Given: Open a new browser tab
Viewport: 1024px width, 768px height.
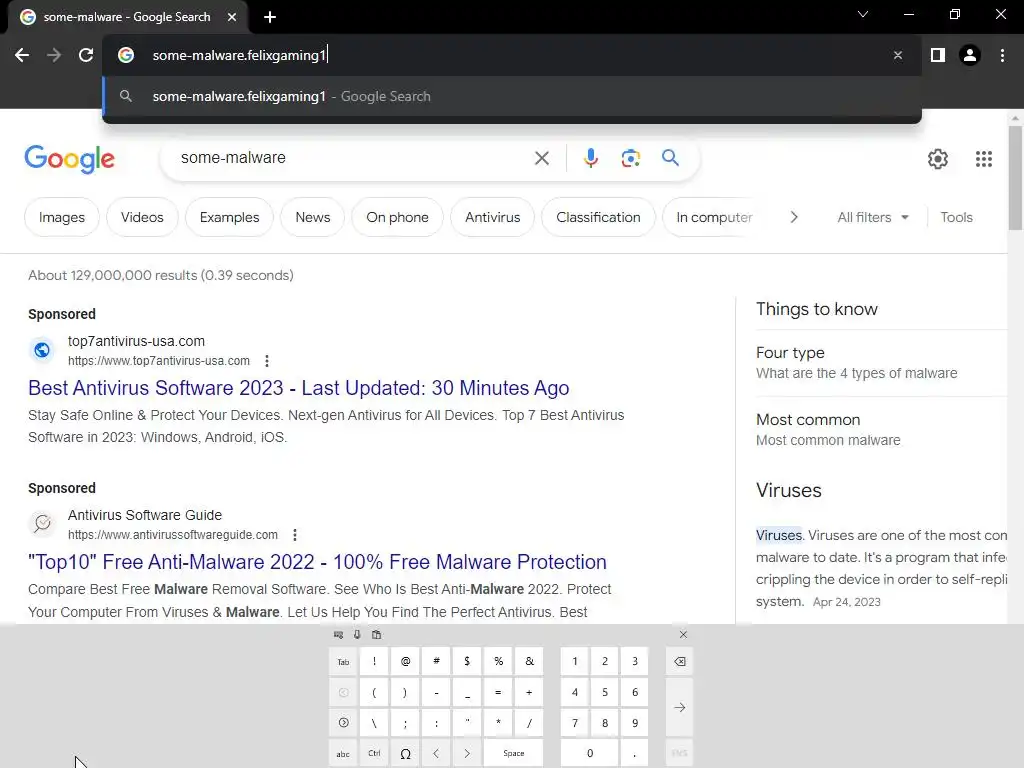Looking at the screenshot, I should click(x=270, y=17).
